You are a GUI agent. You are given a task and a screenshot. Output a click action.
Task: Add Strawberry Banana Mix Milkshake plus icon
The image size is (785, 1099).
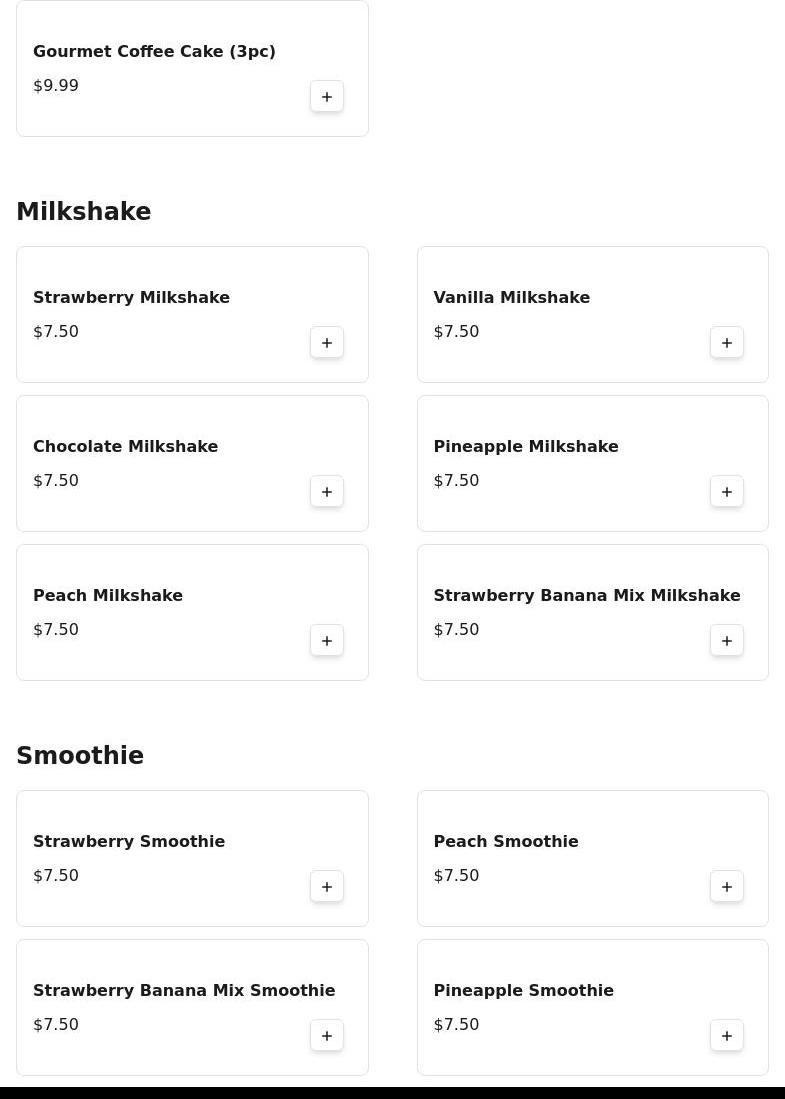(x=727, y=640)
